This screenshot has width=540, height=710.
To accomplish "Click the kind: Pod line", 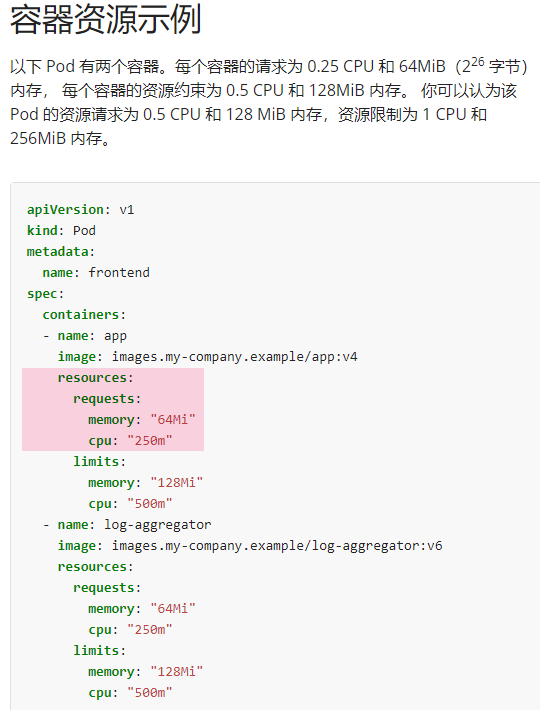I will [61, 230].
